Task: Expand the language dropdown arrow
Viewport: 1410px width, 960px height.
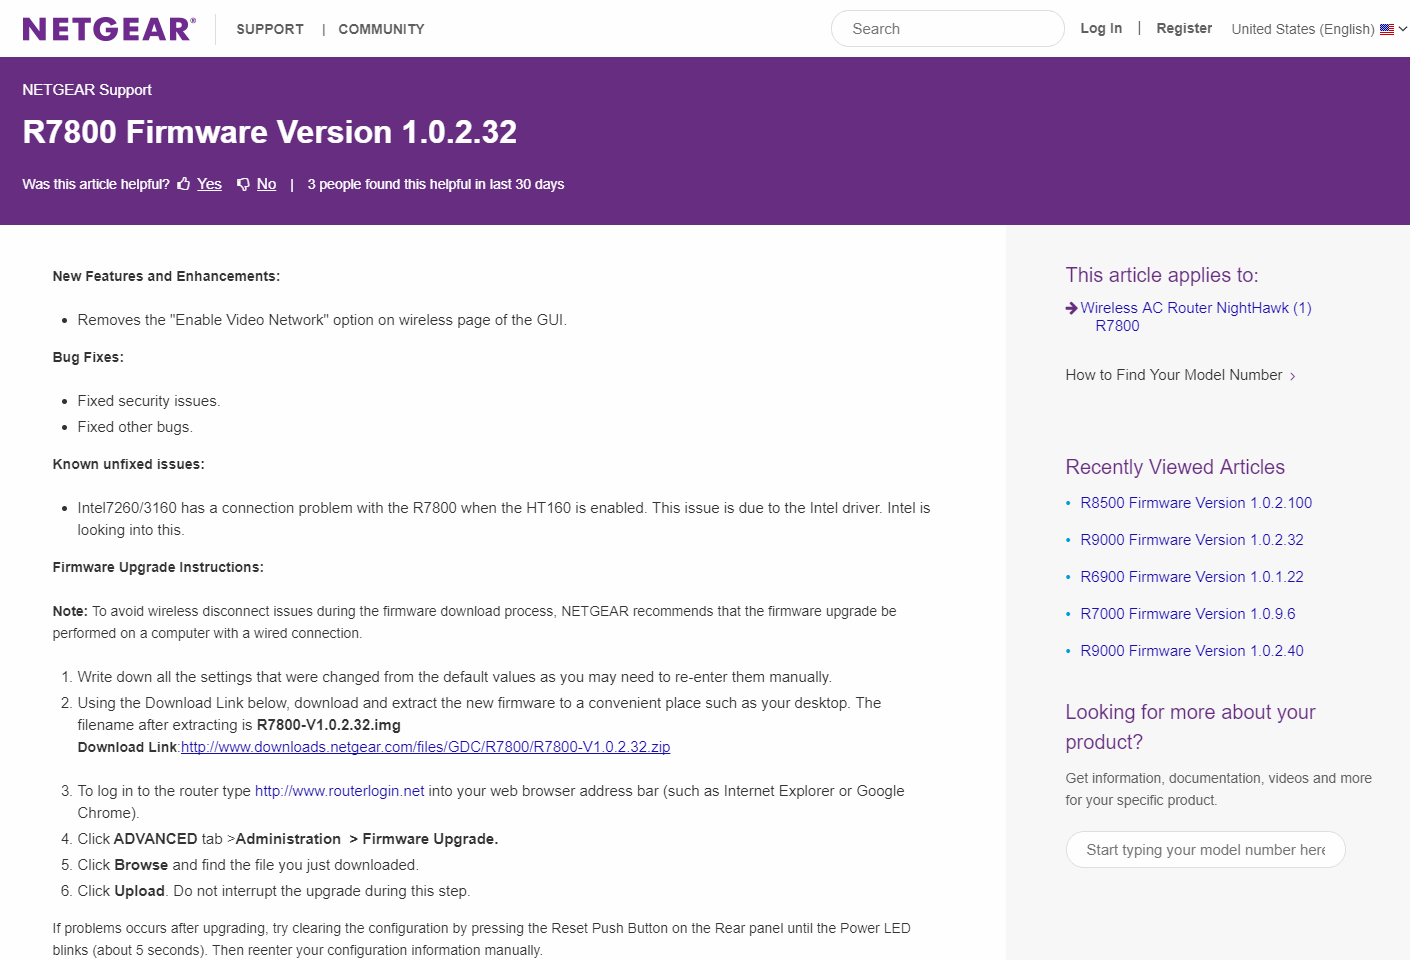Action: coord(1403,29)
